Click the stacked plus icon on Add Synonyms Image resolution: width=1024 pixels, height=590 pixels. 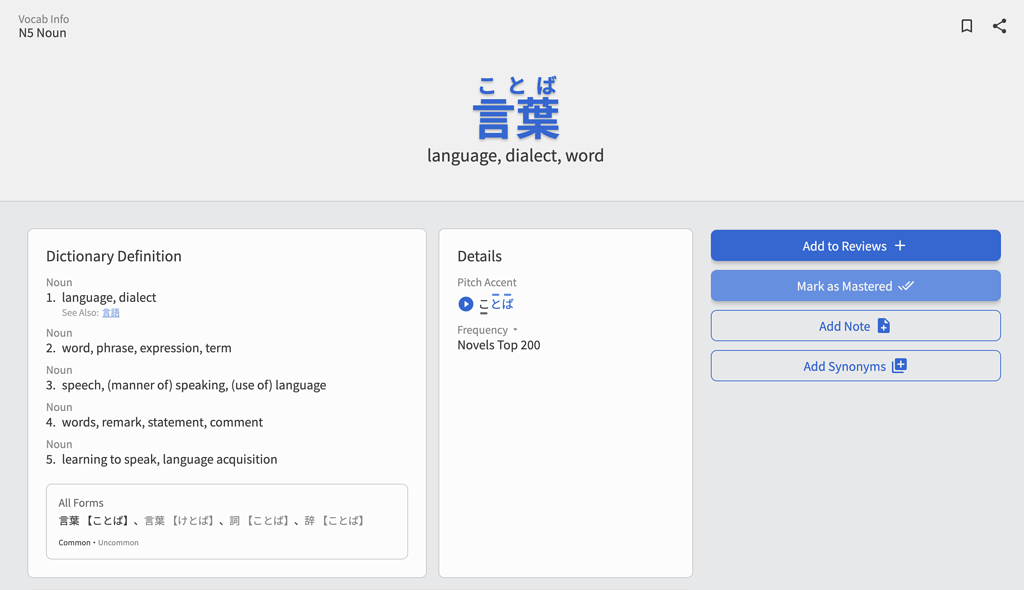899,366
